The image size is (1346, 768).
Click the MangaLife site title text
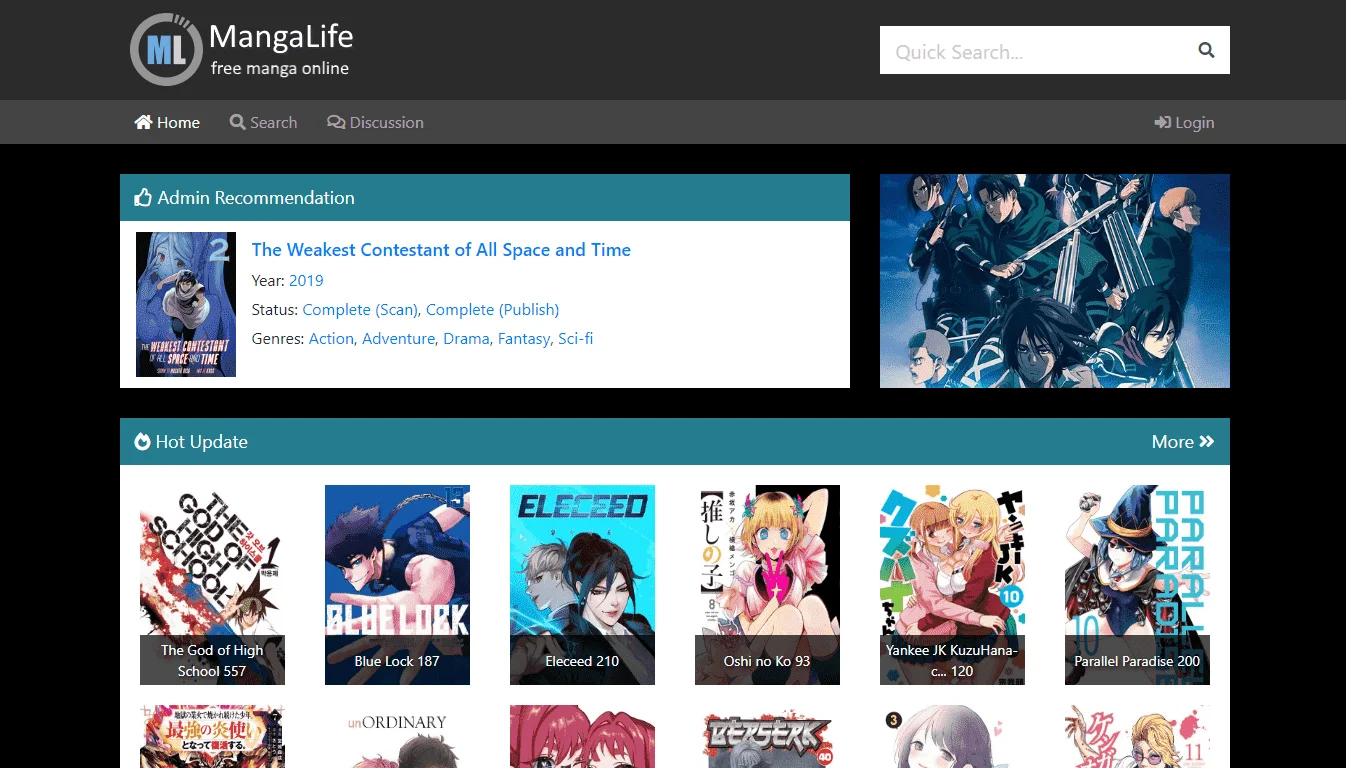point(281,38)
